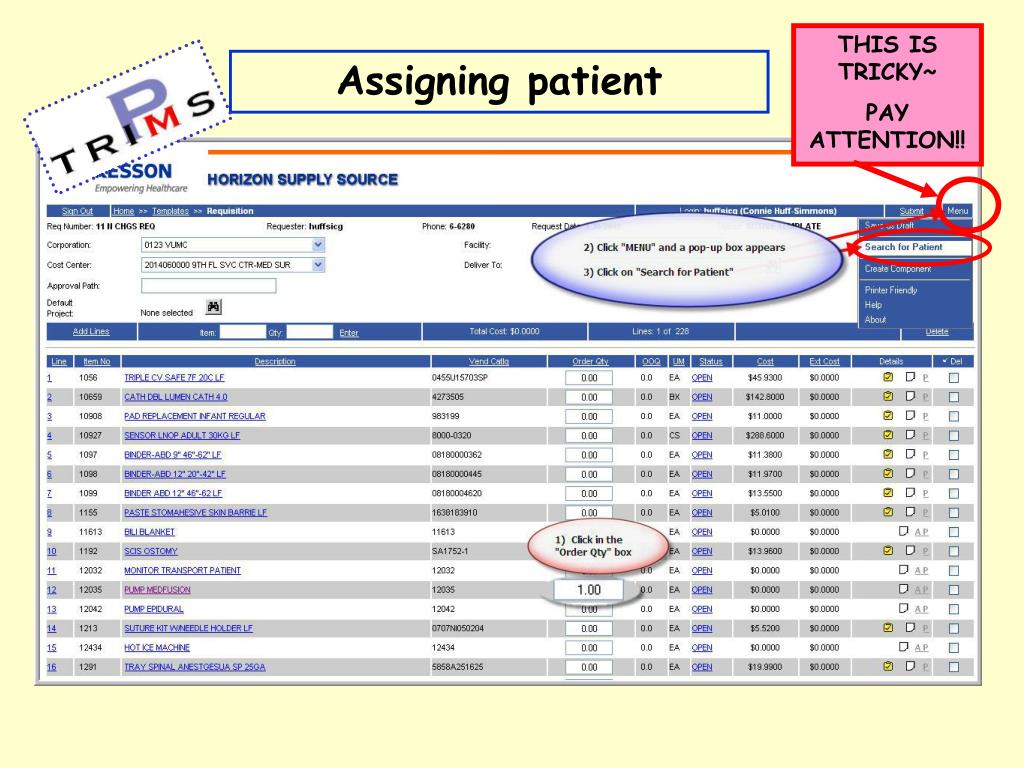Open yellow details icon for SUTURE KIT row
The width and height of the screenshot is (1024, 768).
pyautogui.click(x=888, y=628)
